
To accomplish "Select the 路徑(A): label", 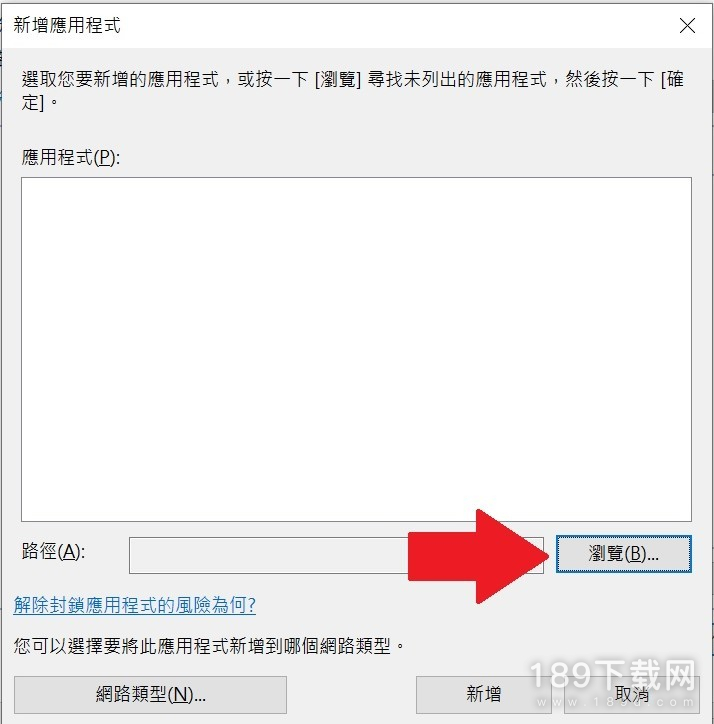I will tap(53, 551).
